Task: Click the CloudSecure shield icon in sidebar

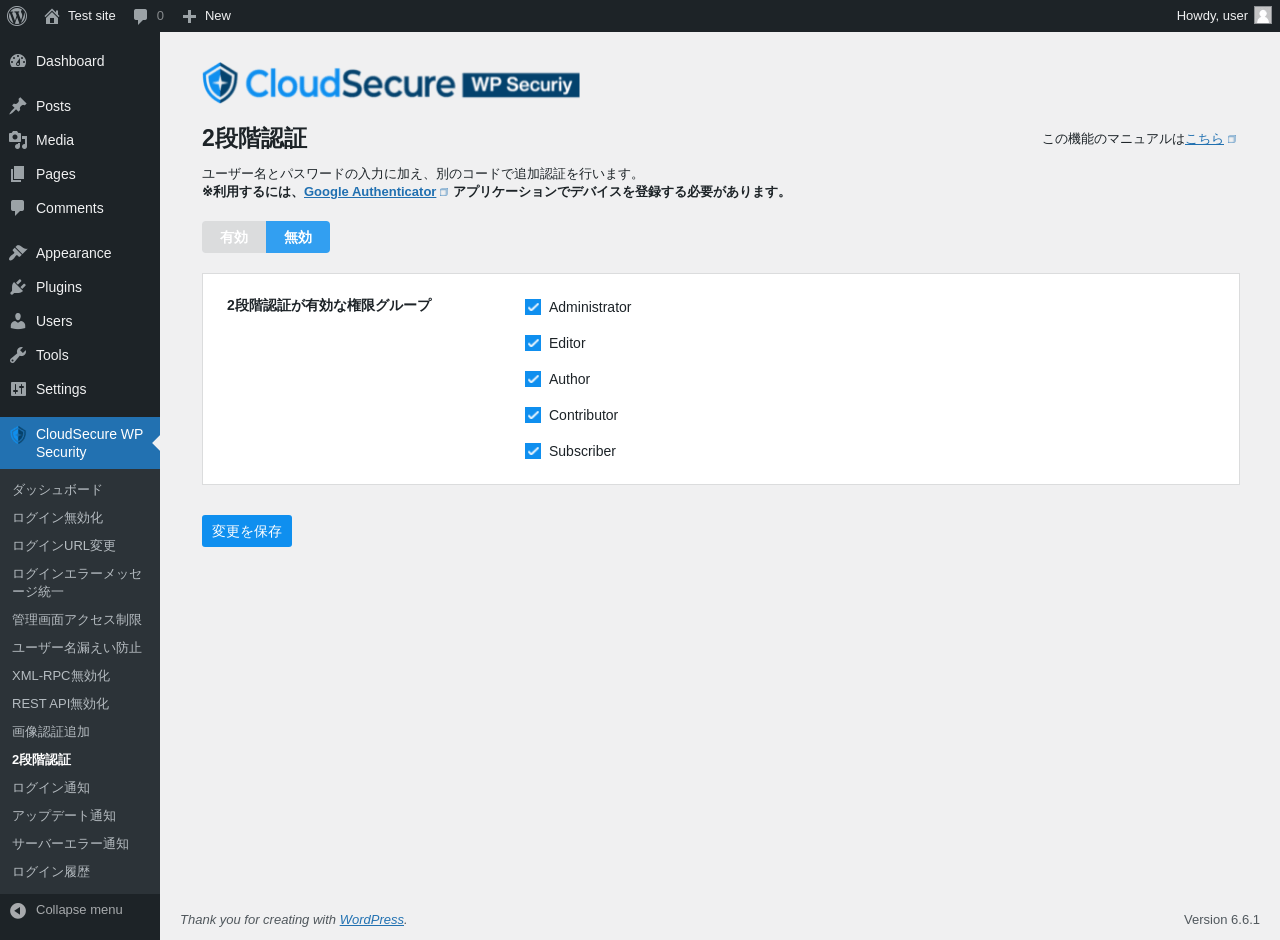Action: 18,435
